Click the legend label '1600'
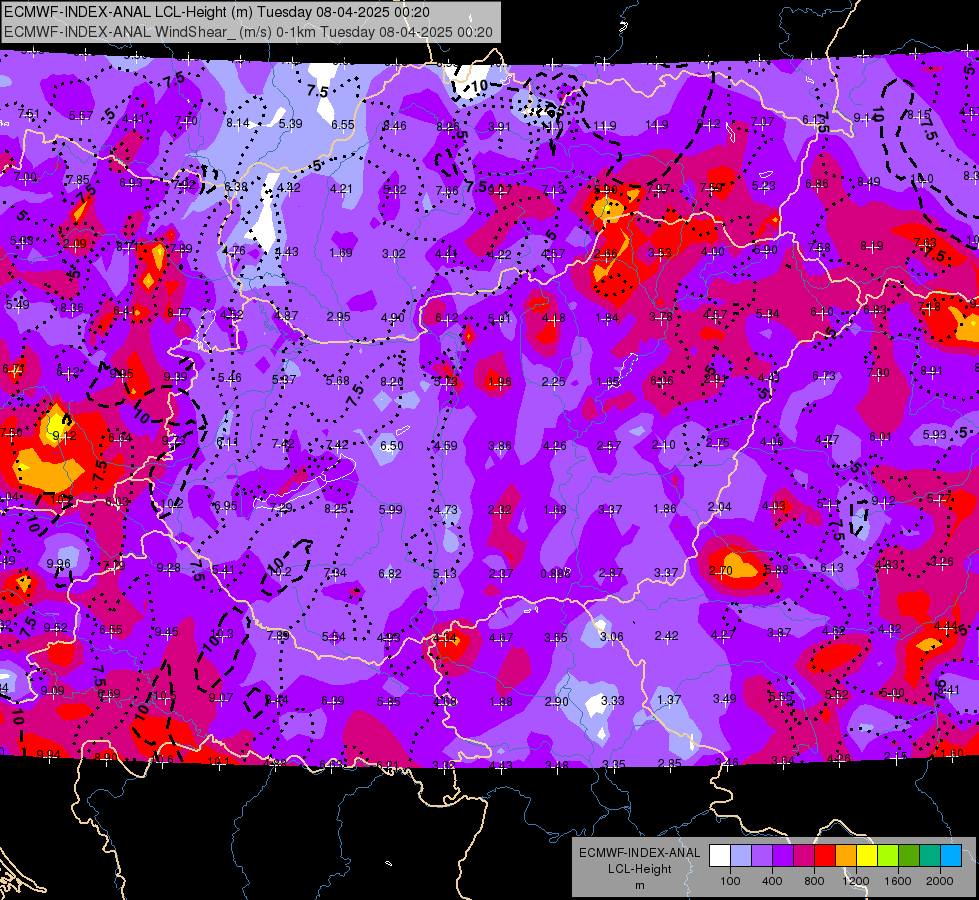979x900 pixels. click(x=898, y=881)
